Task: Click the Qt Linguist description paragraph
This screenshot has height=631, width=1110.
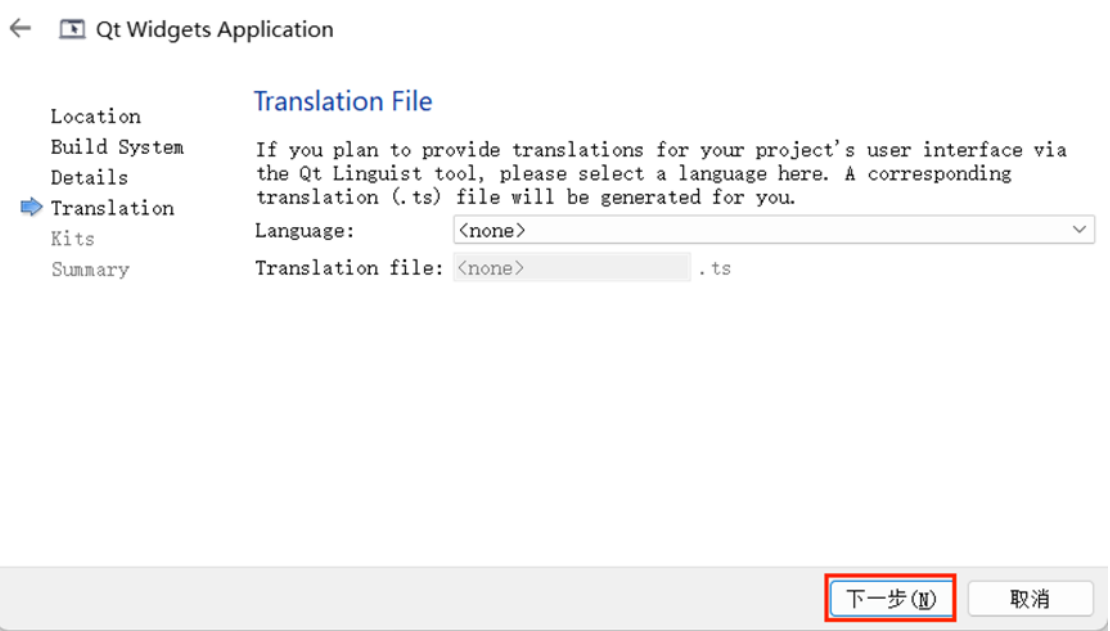Action: point(661,174)
